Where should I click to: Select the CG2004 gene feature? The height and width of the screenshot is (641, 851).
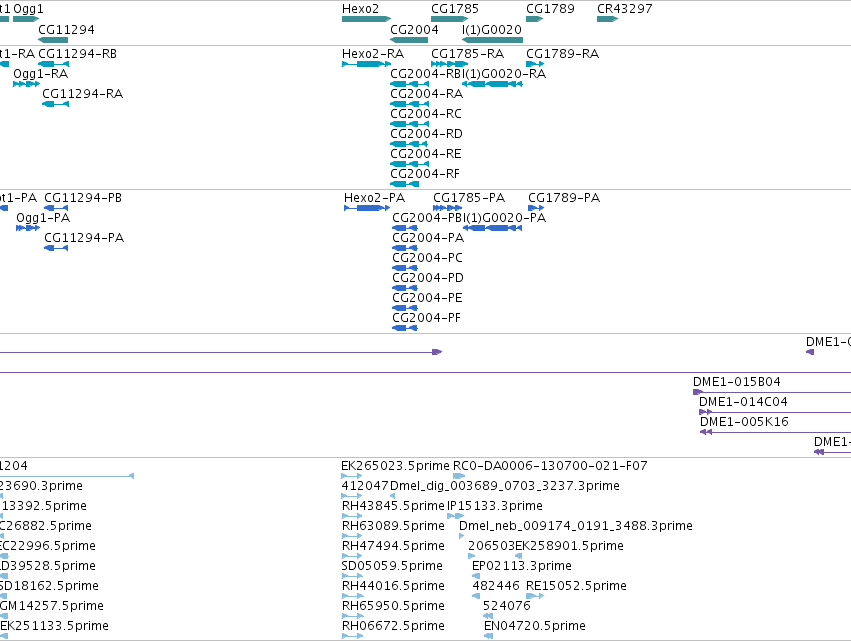tap(409, 40)
